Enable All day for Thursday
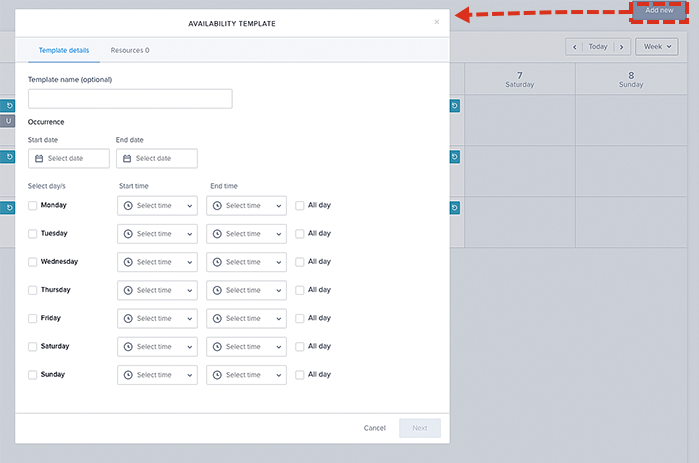 [300, 290]
